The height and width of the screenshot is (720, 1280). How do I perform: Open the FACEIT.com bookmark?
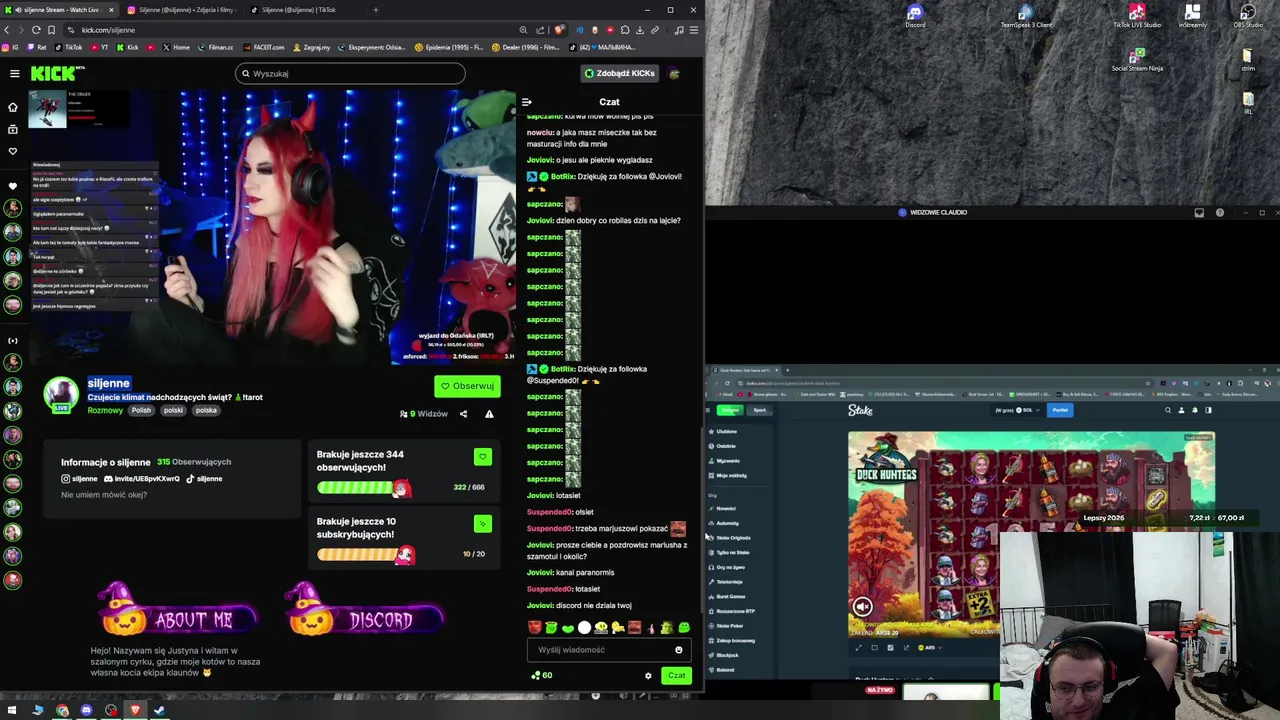264,47
